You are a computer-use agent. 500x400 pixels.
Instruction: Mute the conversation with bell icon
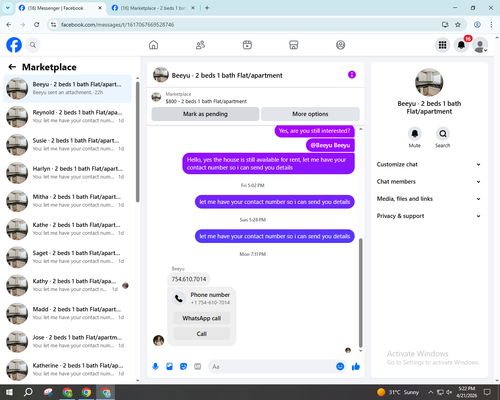point(415,134)
